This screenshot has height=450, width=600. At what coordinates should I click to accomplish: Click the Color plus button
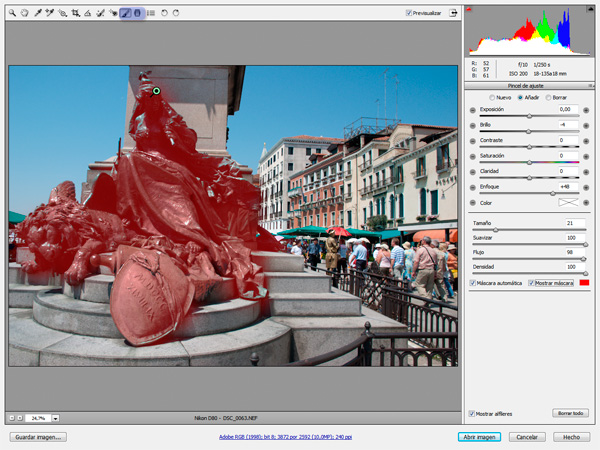point(586,203)
